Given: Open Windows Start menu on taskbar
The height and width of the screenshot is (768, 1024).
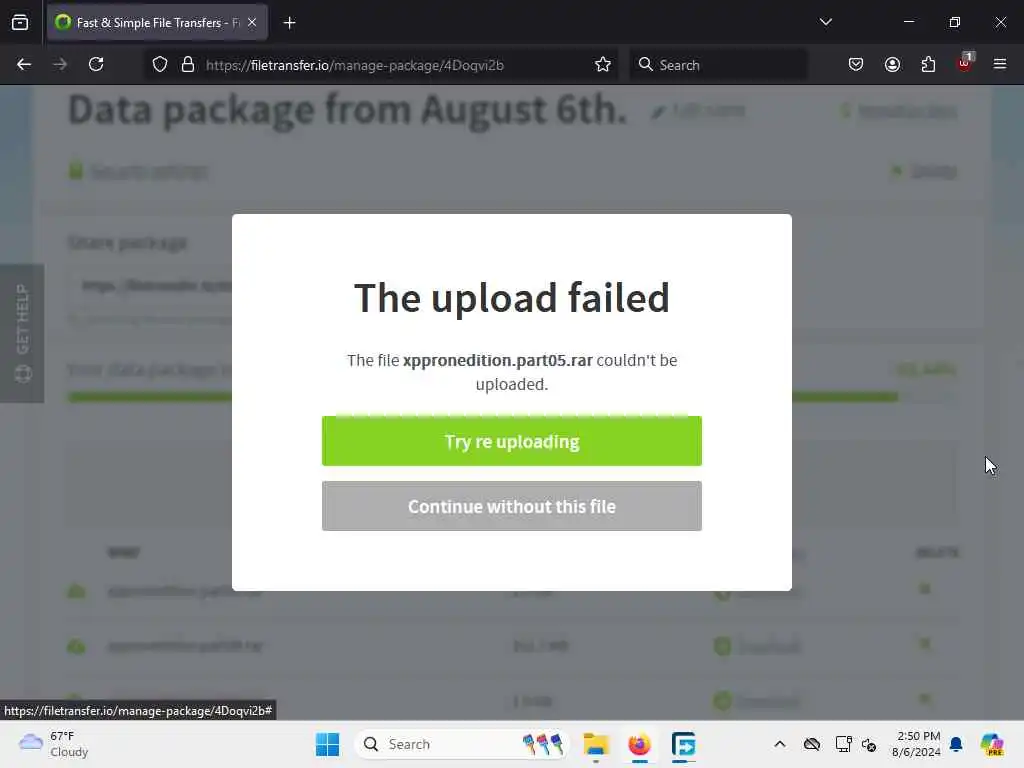Looking at the screenshot, I should click(x=327, y=744).
